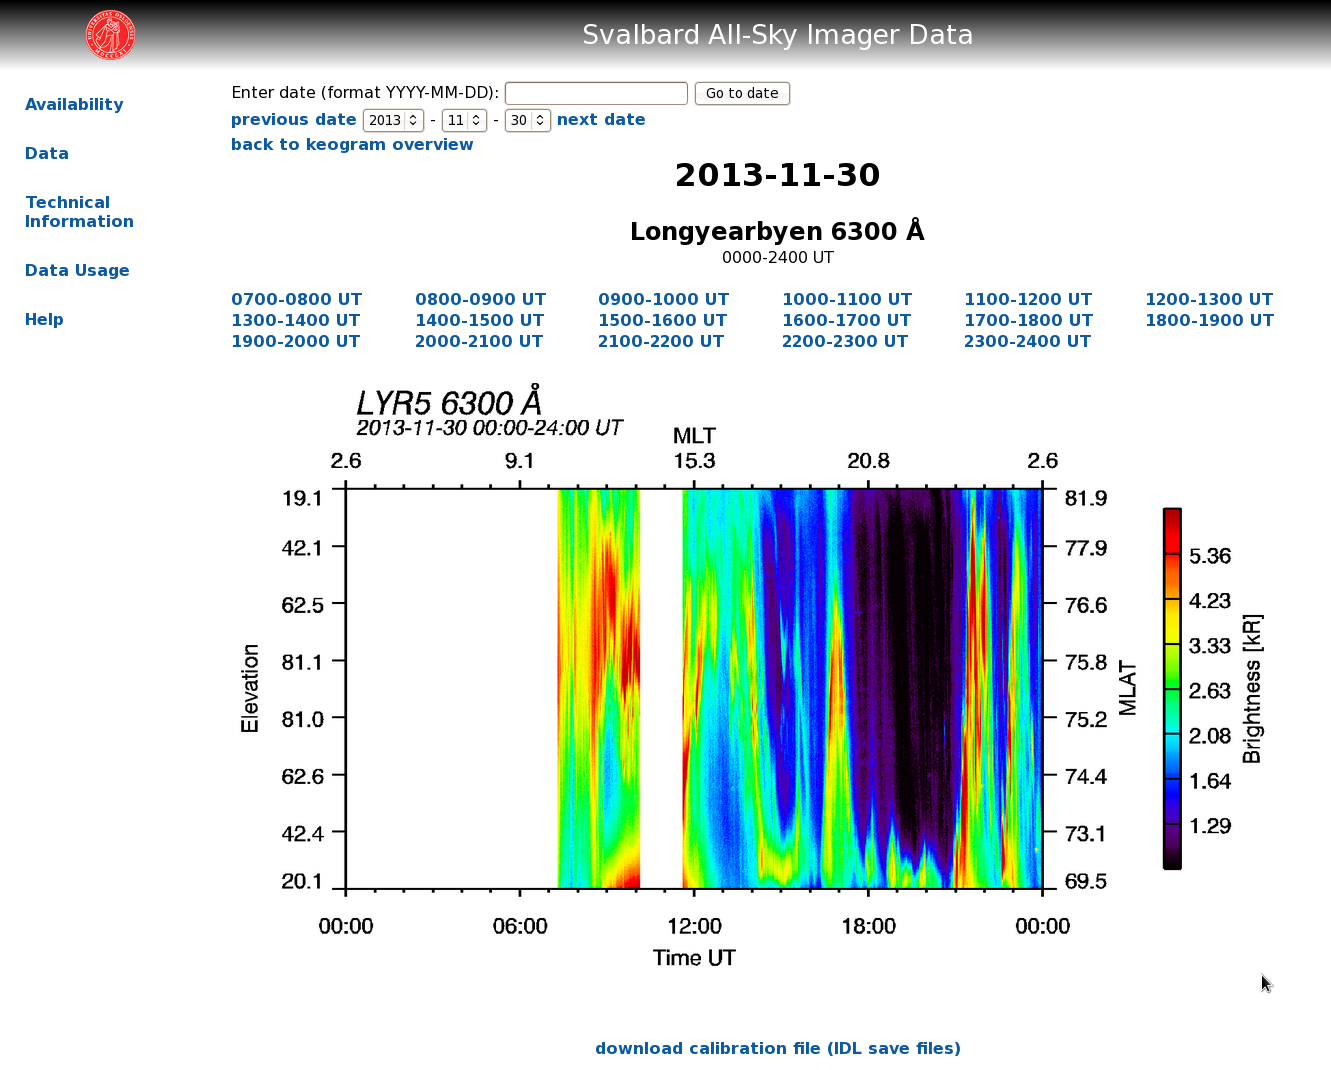Open the 0700-0800 UT interval
Image resolution: width=1331 pixels, height=1070 pixels.
tap(296, 299)
